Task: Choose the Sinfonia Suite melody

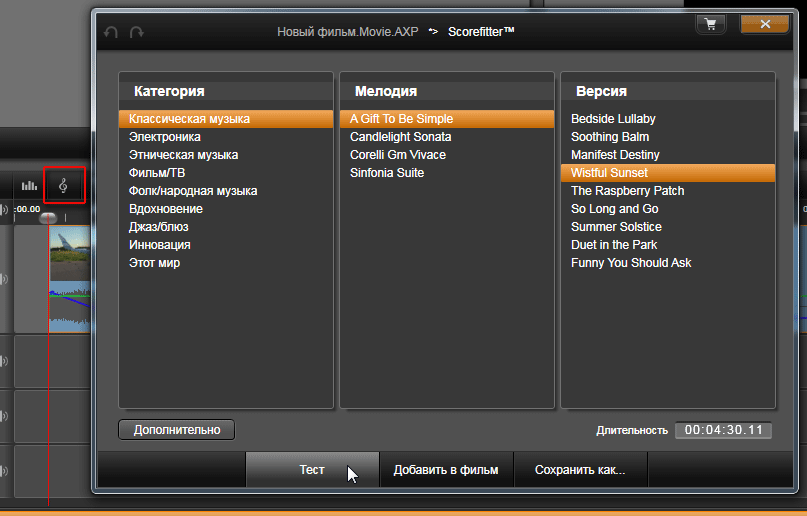Action: (x=387, y=173)
